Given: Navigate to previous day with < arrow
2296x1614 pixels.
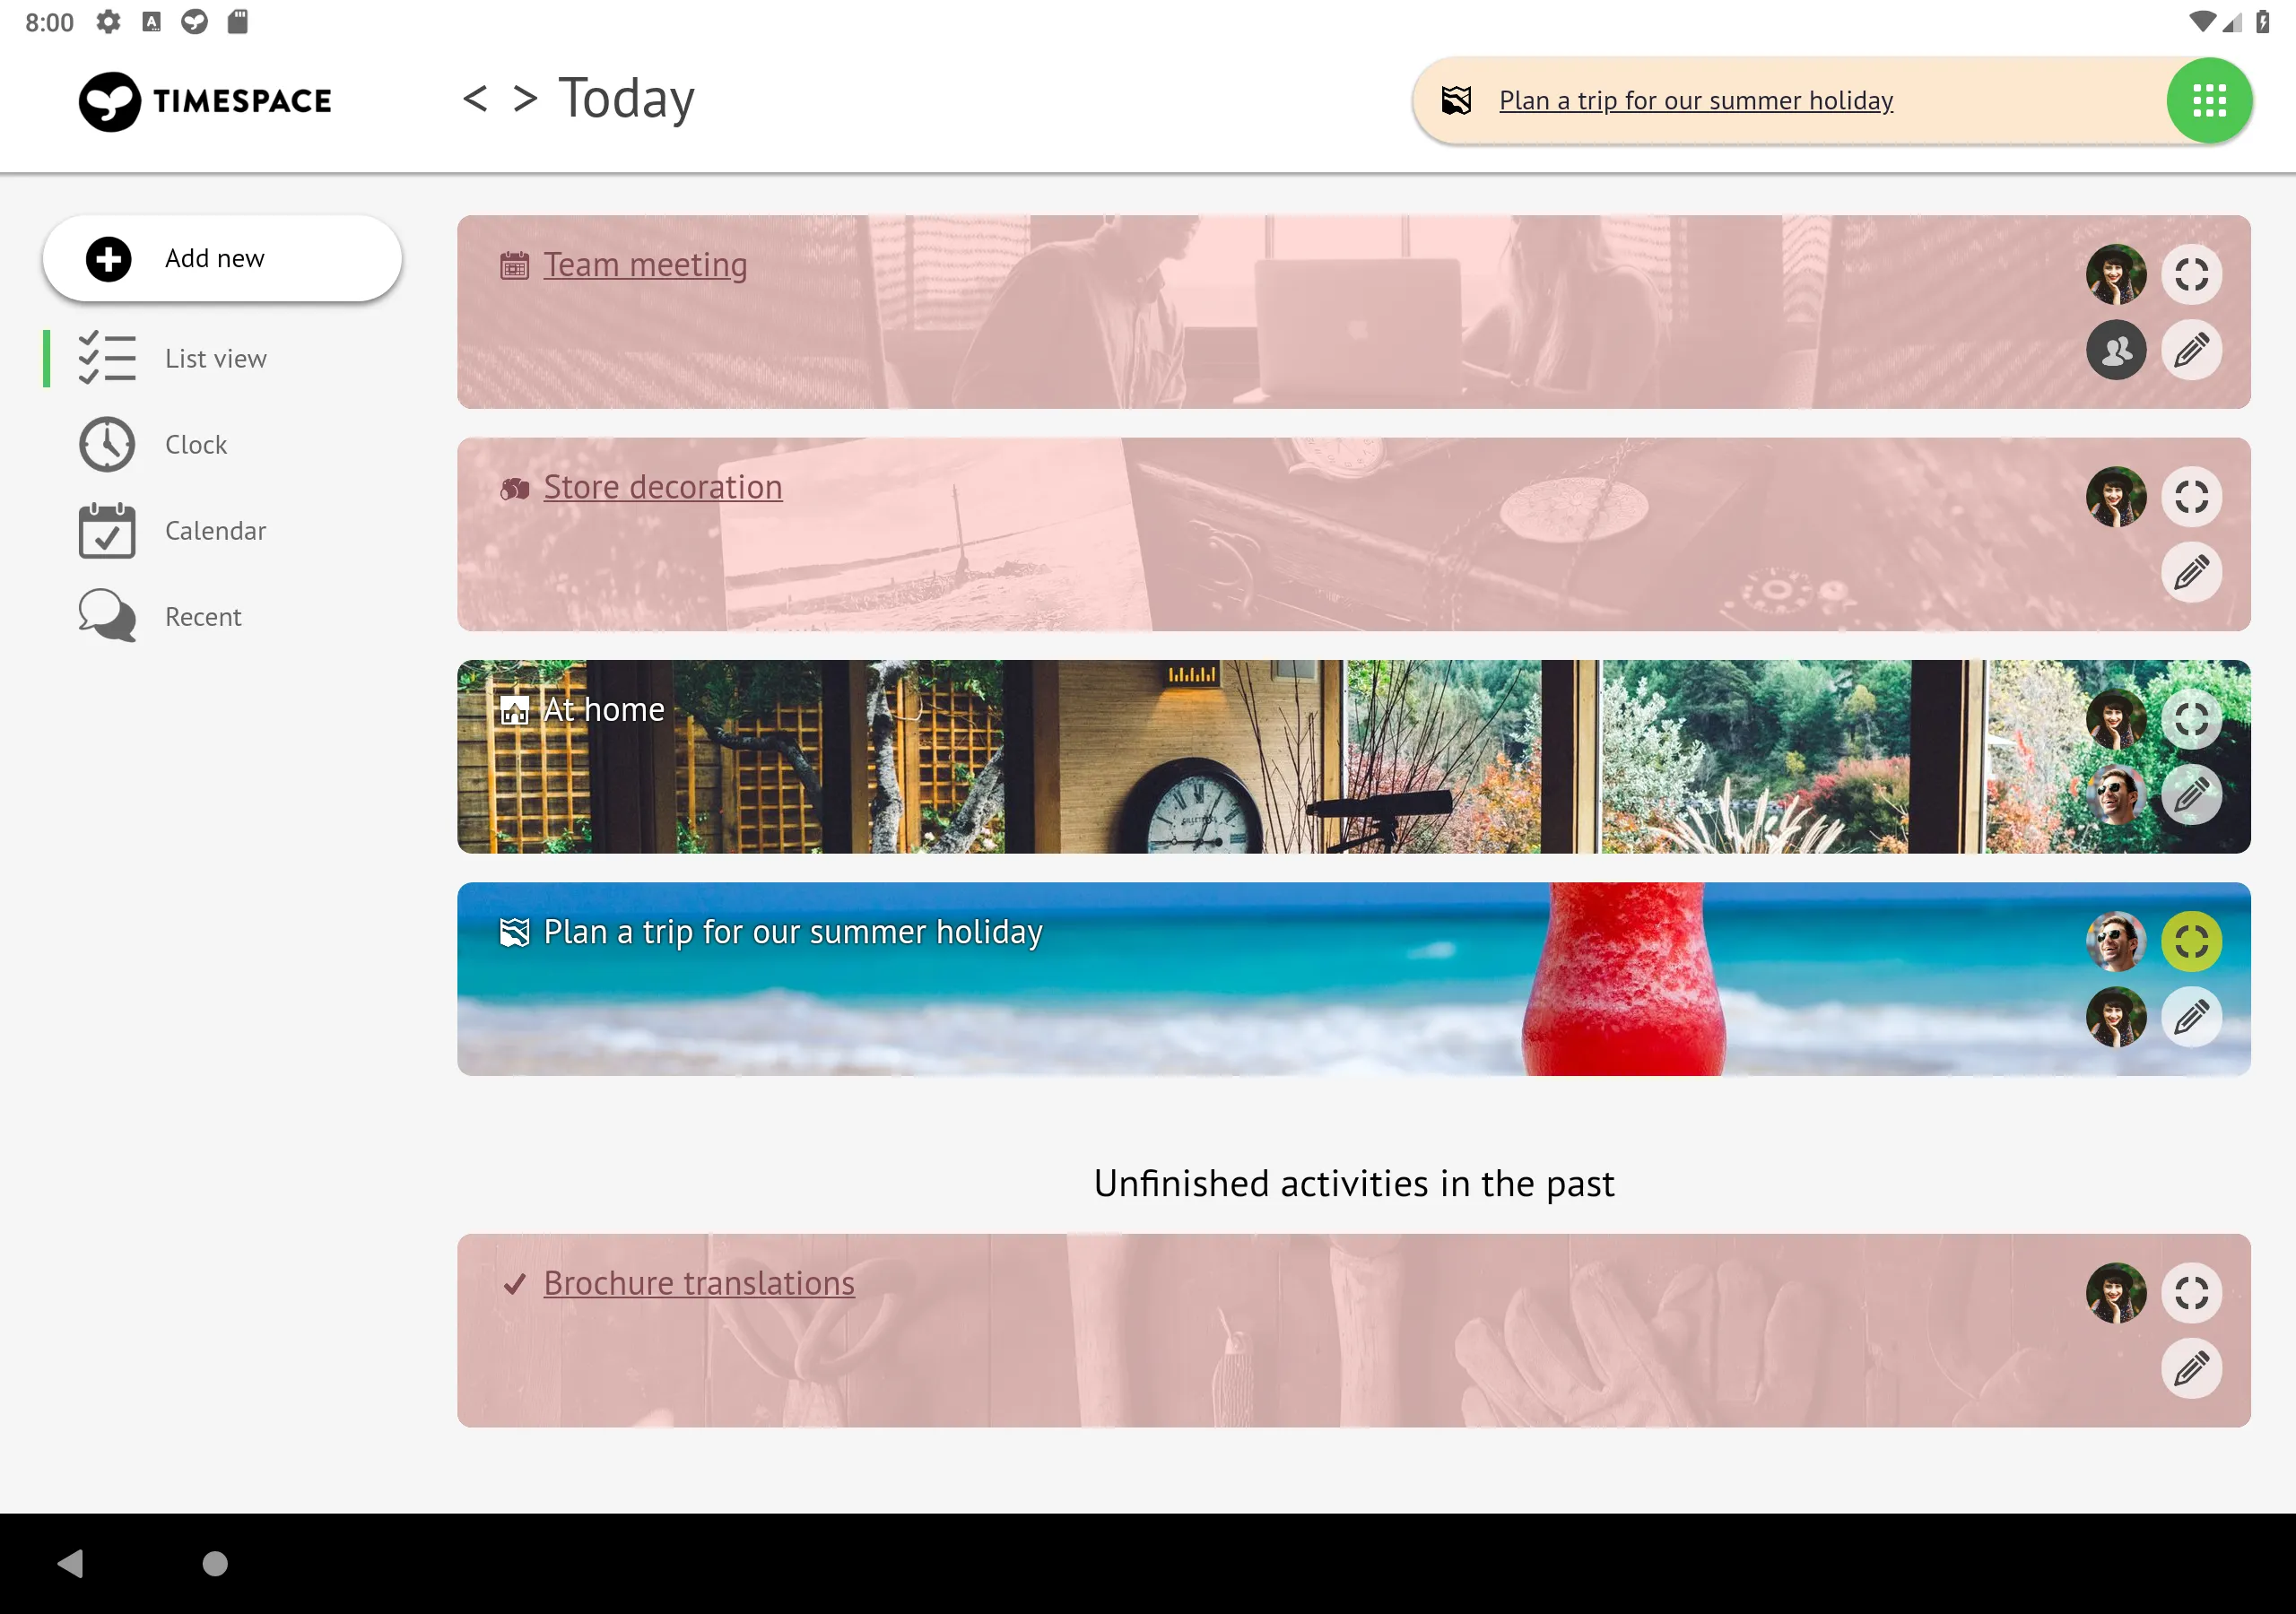Looking at the screenshot, I should 477,100.
